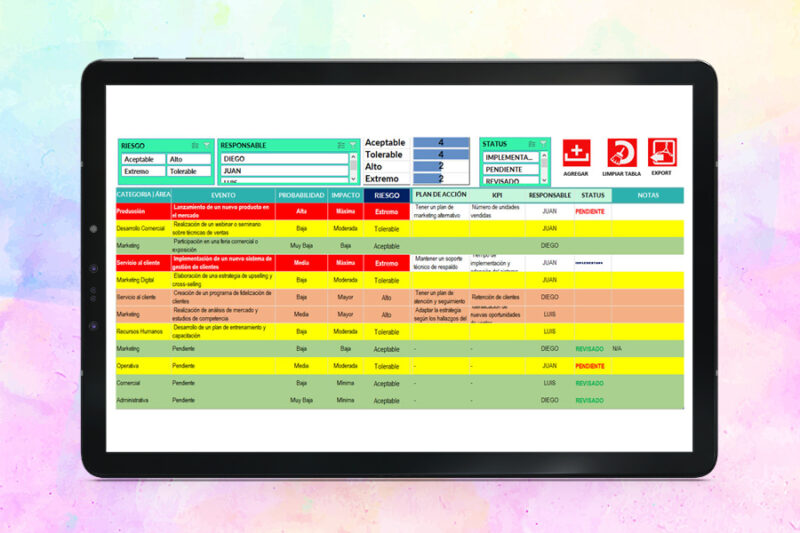Enable multi-select in the STATUS slicer
The height and width of the screenshot is (533, 800).
[x=532, y=144]
